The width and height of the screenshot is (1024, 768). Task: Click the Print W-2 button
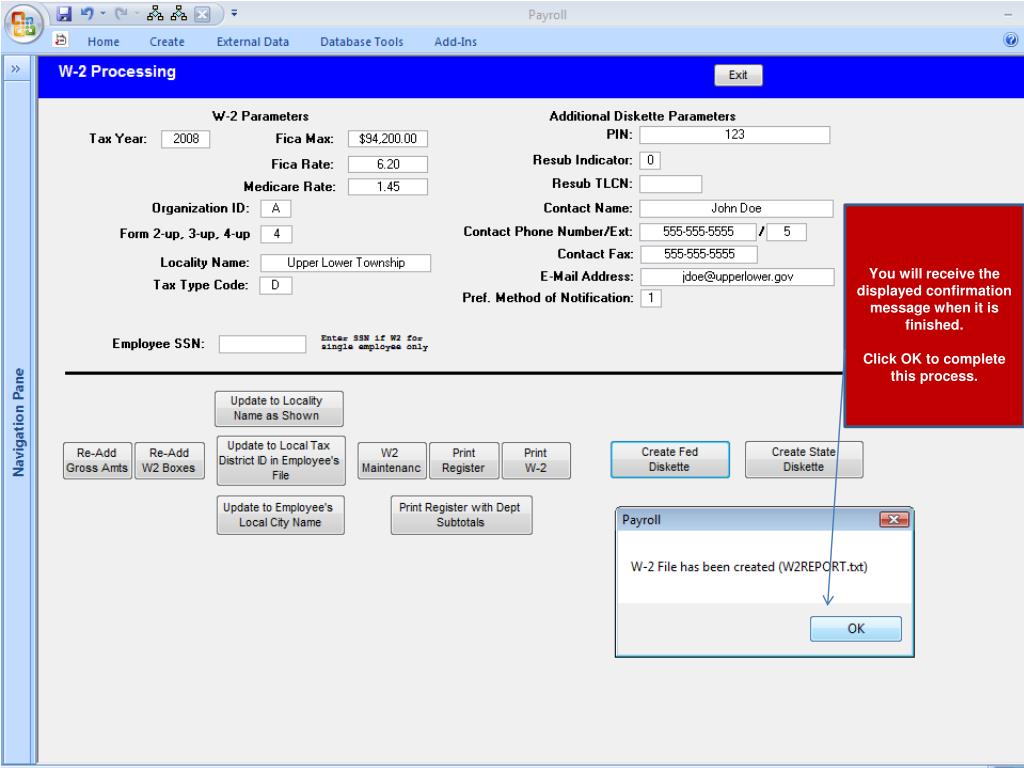(x=536, y=460)
